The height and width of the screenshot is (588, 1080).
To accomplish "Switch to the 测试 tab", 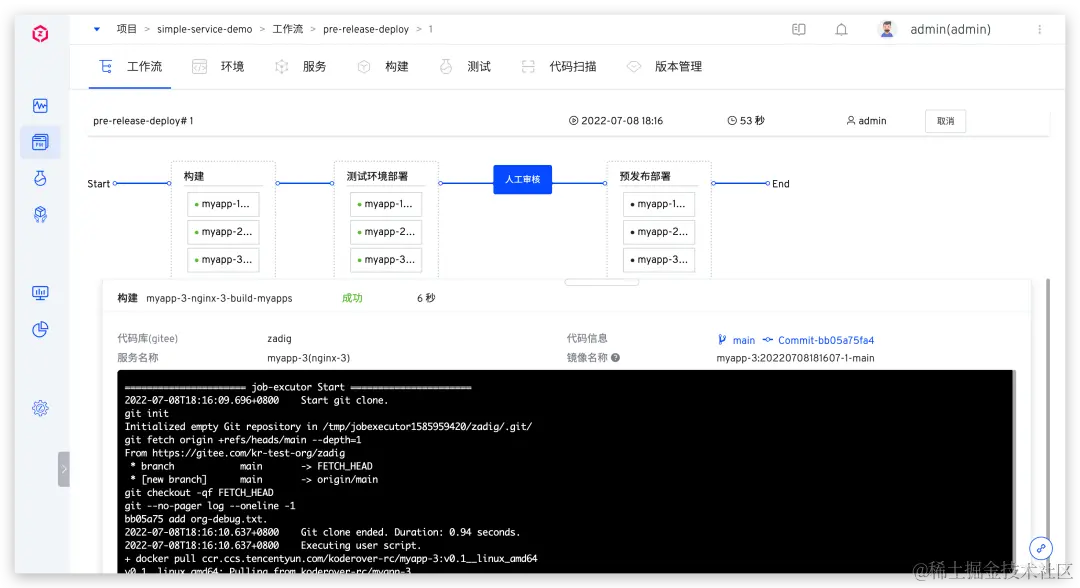I will click(465, 67).
